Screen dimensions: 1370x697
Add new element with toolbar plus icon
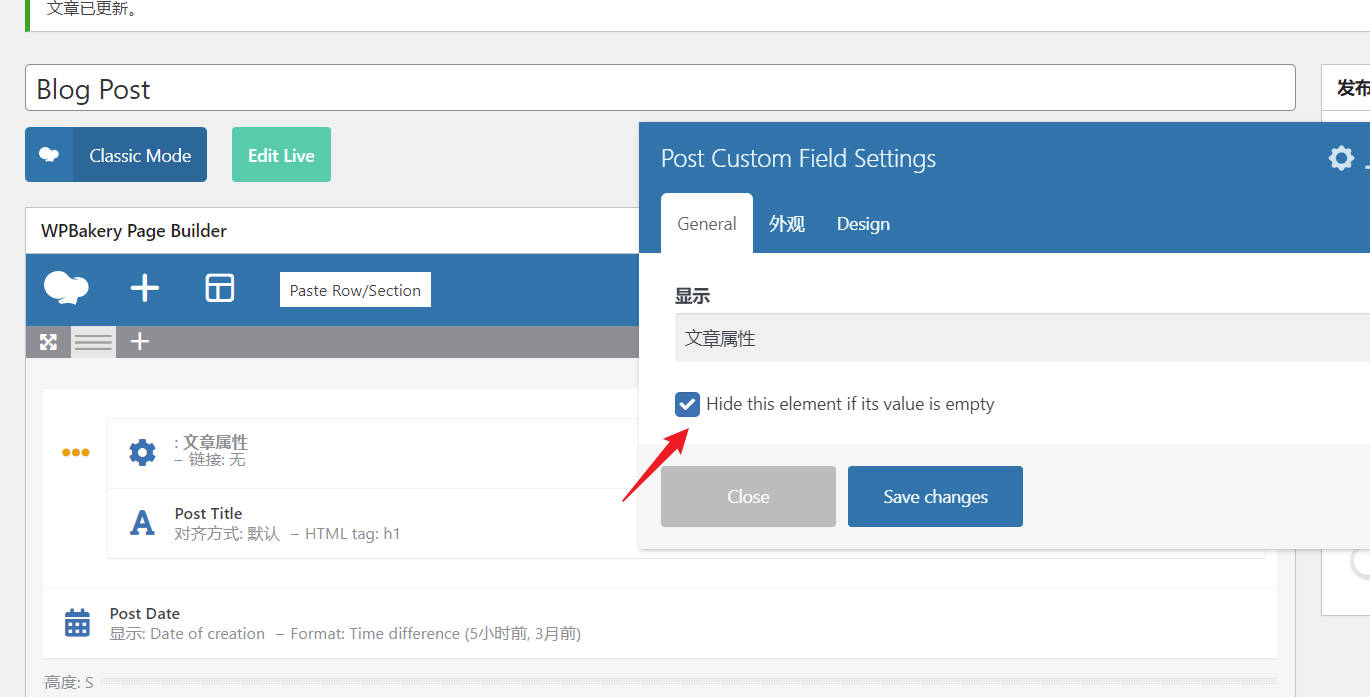145,288
